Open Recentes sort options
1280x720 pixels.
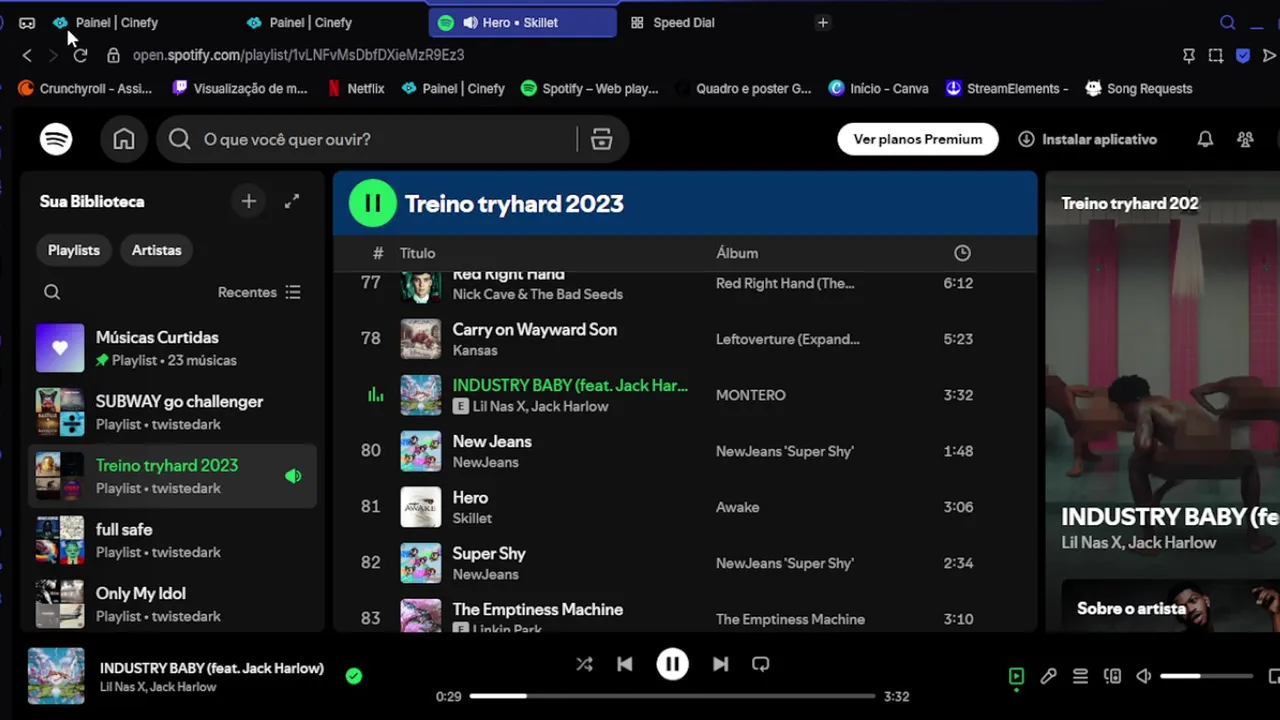[259, 292]
